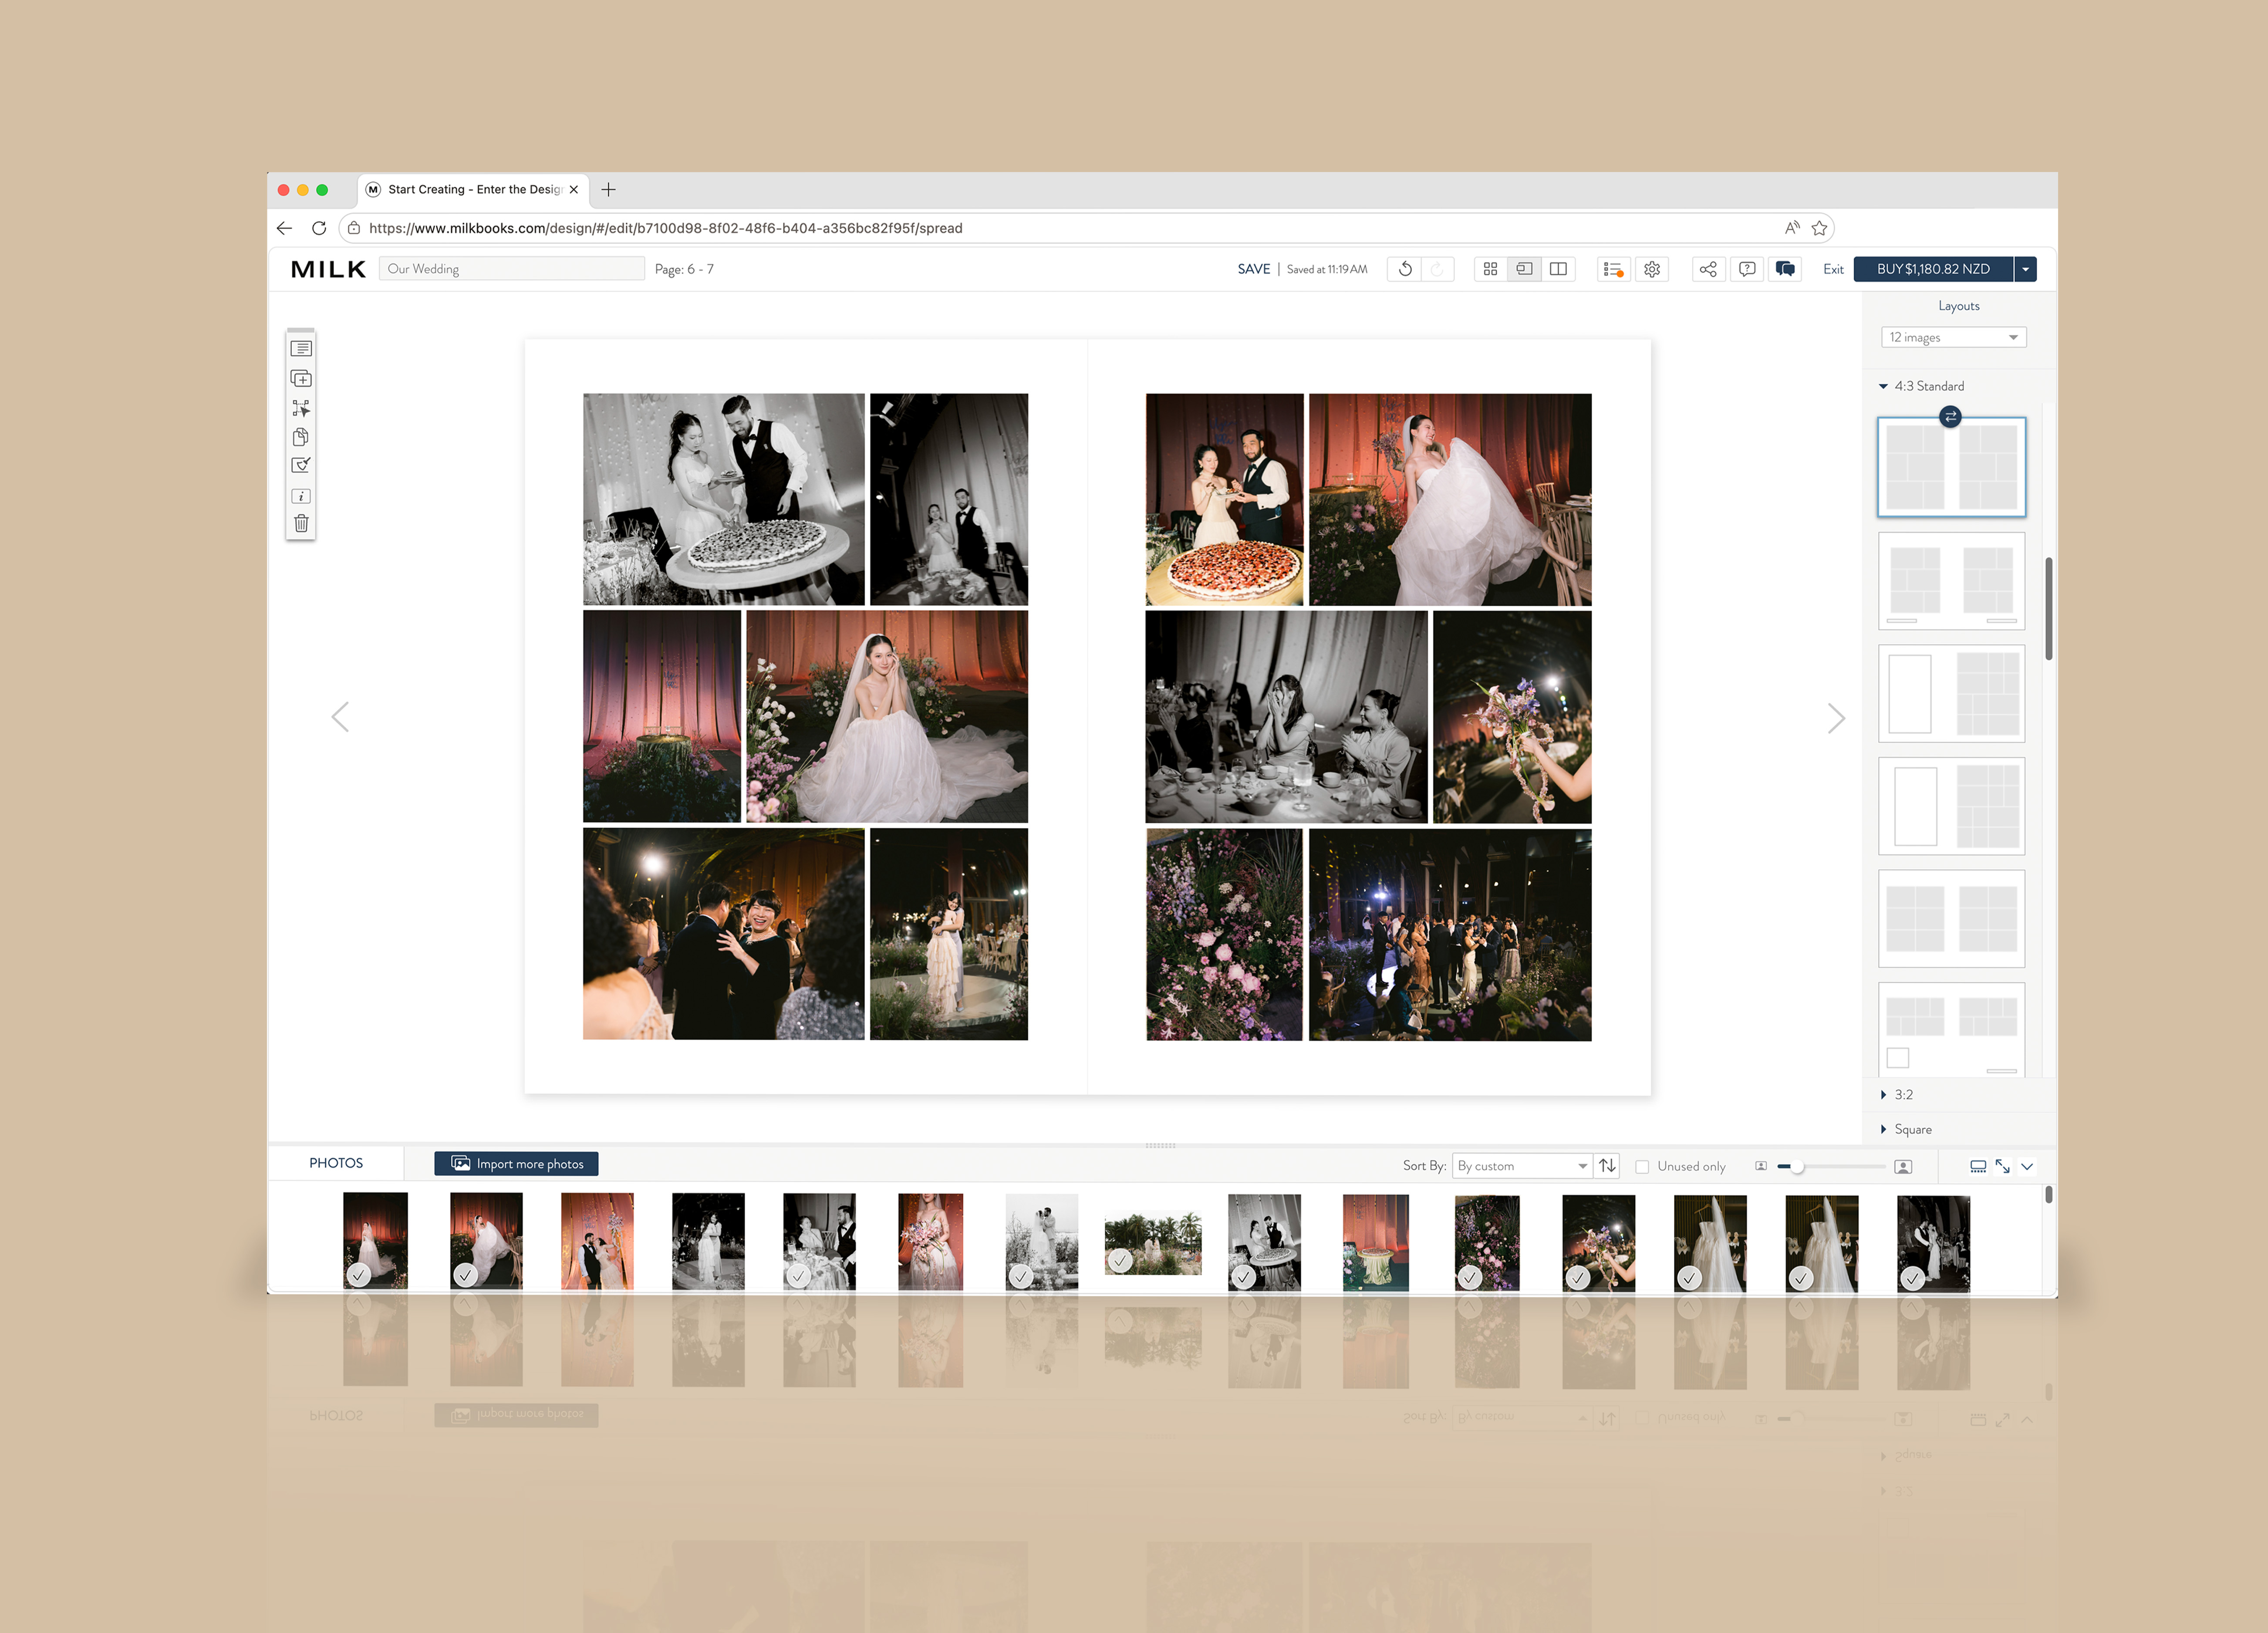
Task: Click the Exit link
Action: pyautogui.click(x=1832, y=270)
